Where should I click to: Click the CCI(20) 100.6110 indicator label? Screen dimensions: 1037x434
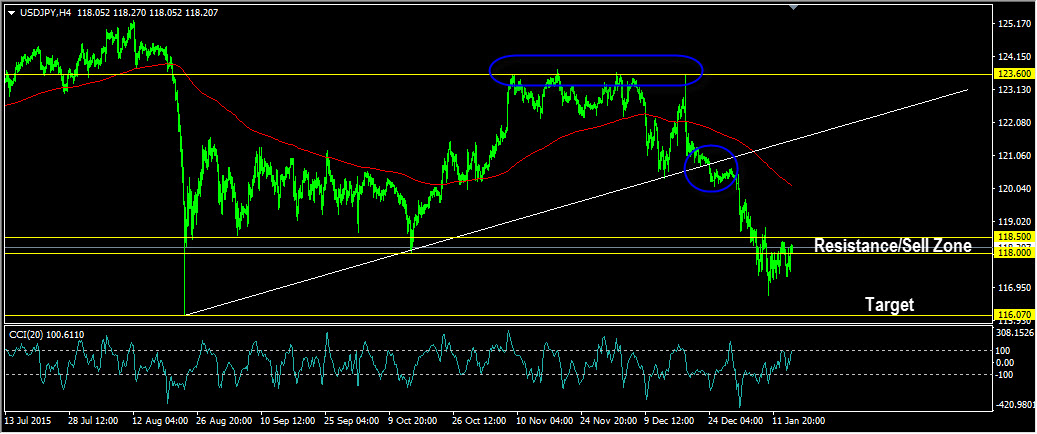pos(46,335)
